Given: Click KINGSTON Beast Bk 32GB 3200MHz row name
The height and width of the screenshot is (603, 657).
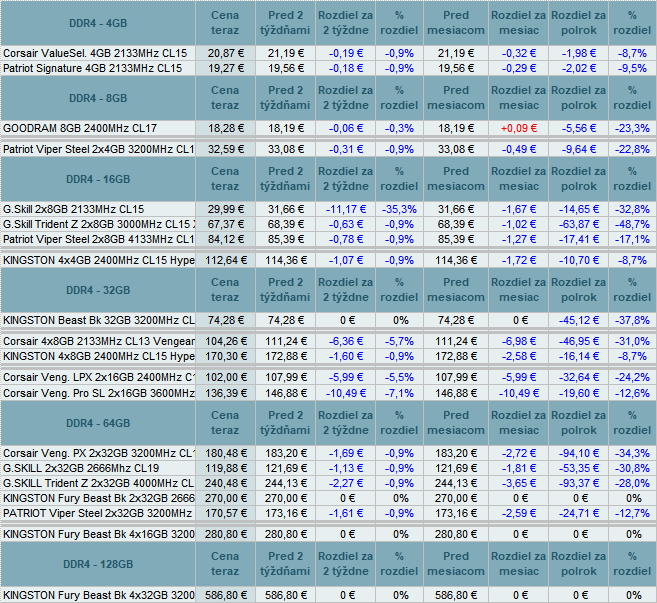Looking at the screenshot, I should [x=98, y=320].
